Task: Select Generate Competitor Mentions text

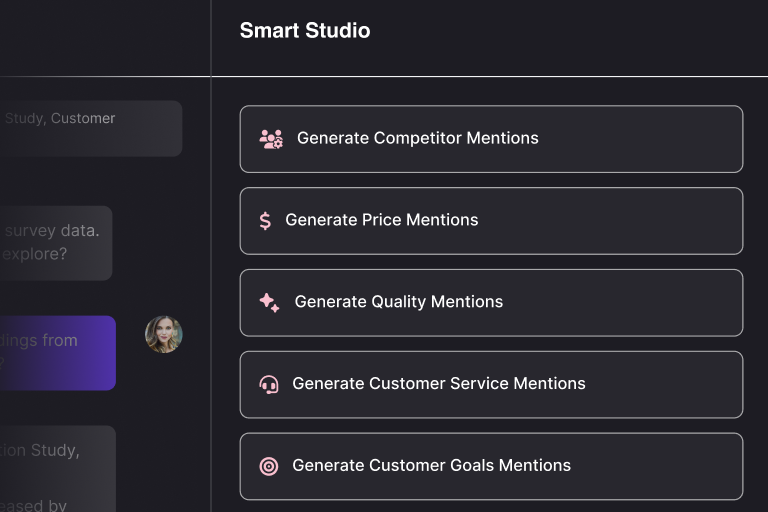Action: 418,138
